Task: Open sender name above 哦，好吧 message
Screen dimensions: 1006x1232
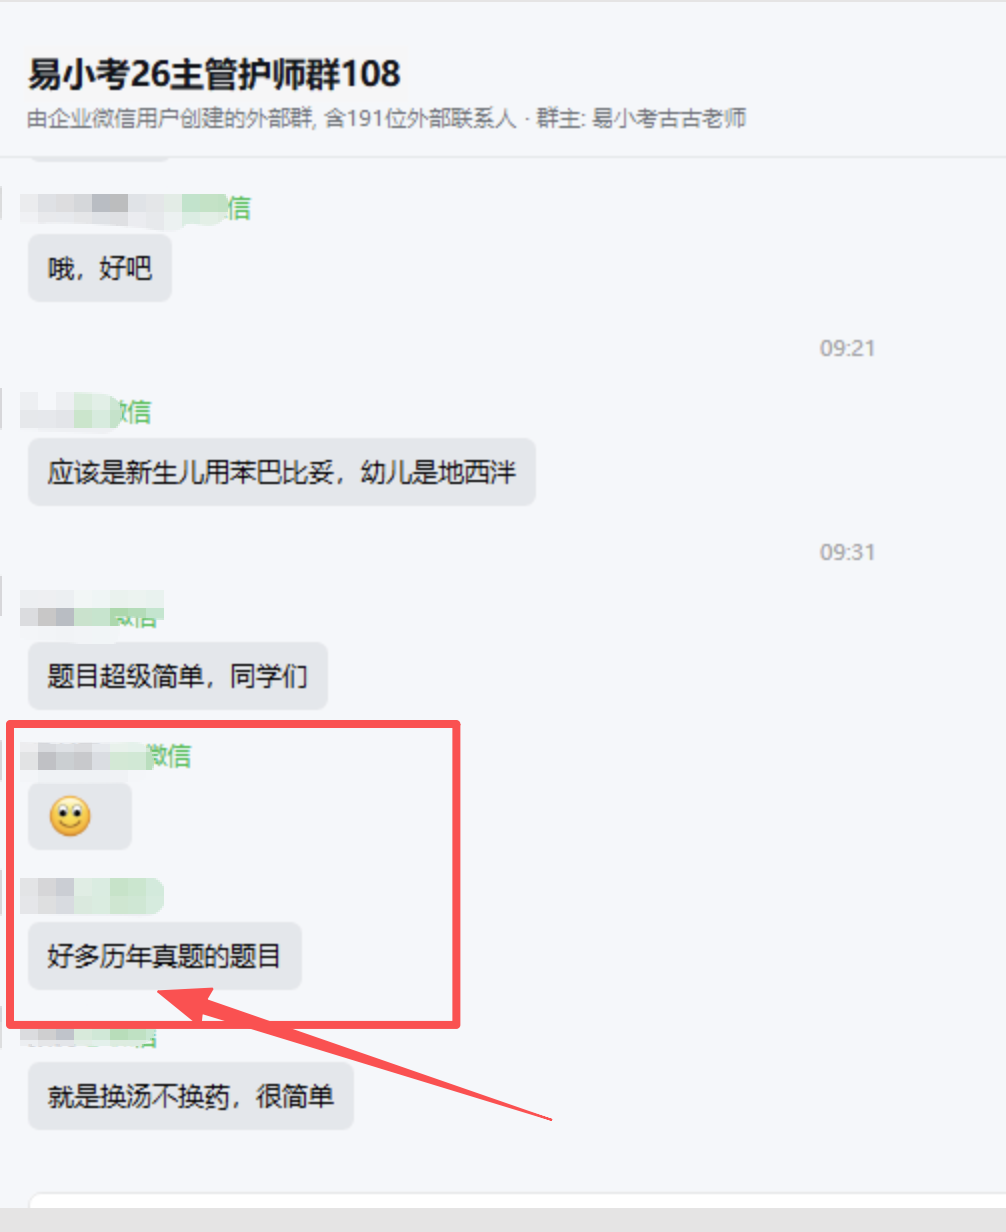Action: [x=136, y=208]
